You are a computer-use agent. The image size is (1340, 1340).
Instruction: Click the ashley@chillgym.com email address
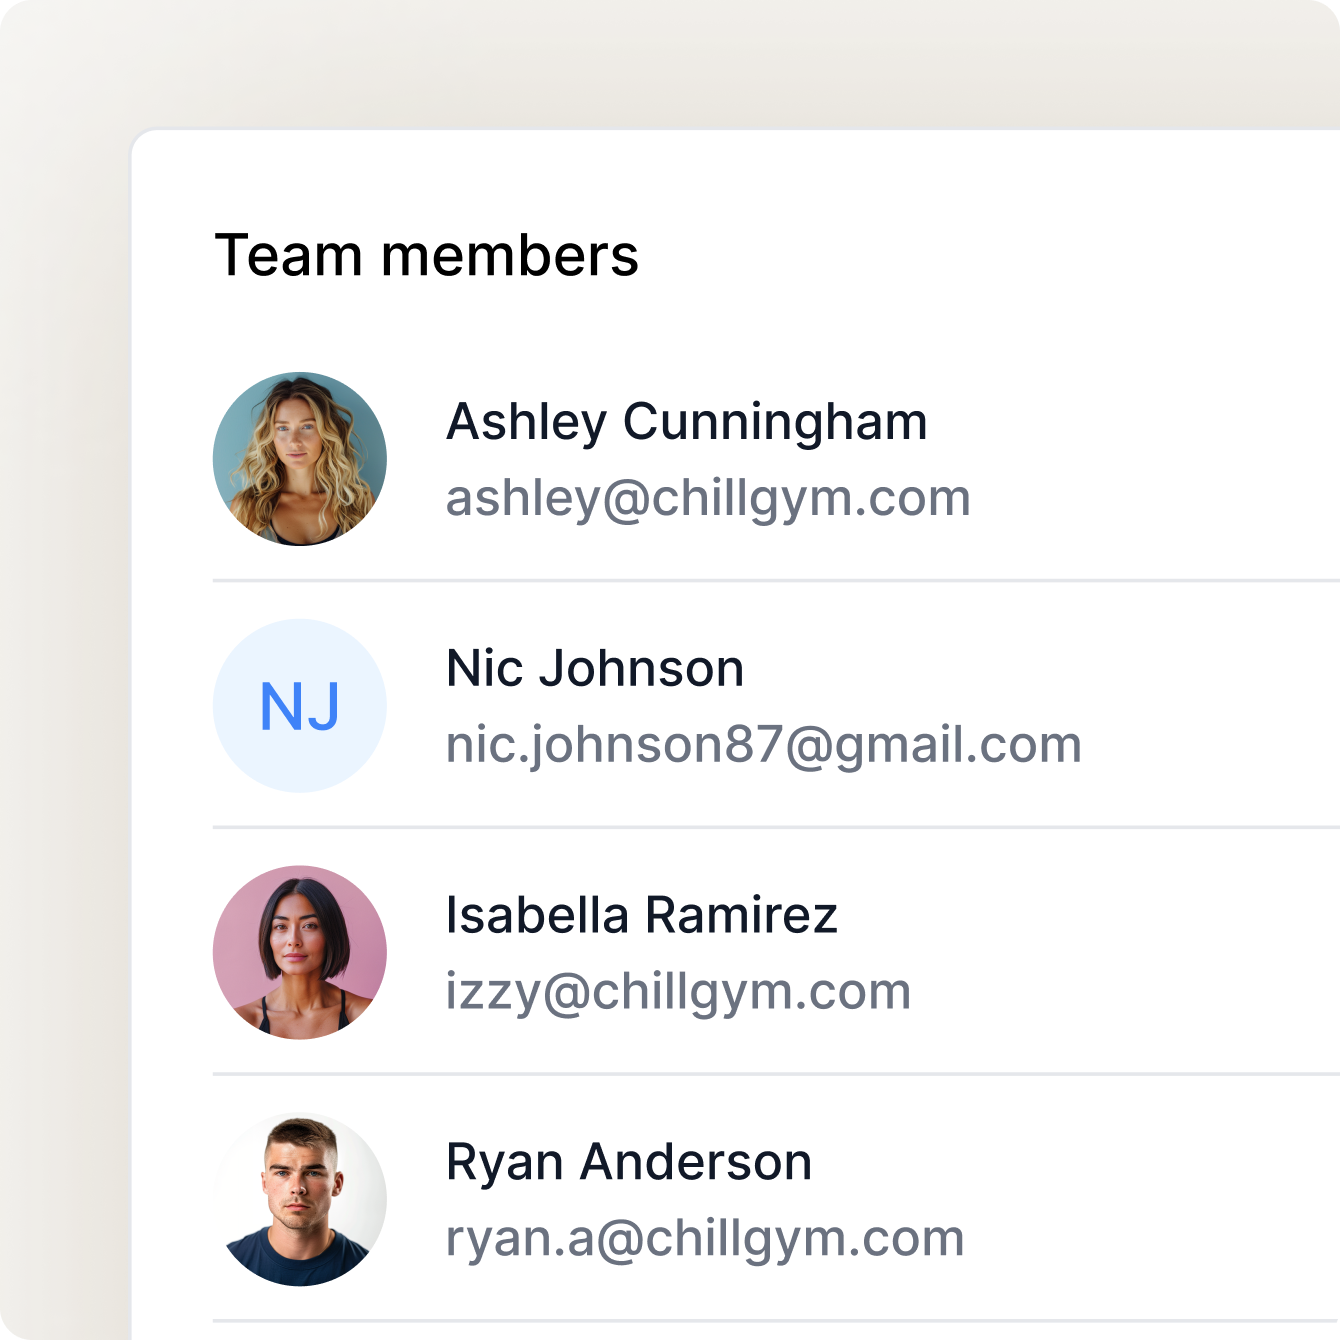click(708, 498)
